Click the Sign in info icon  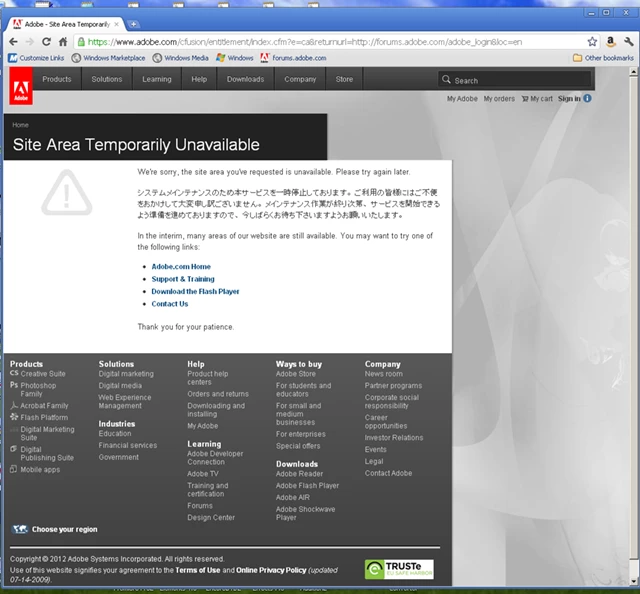tap(587, 98)
